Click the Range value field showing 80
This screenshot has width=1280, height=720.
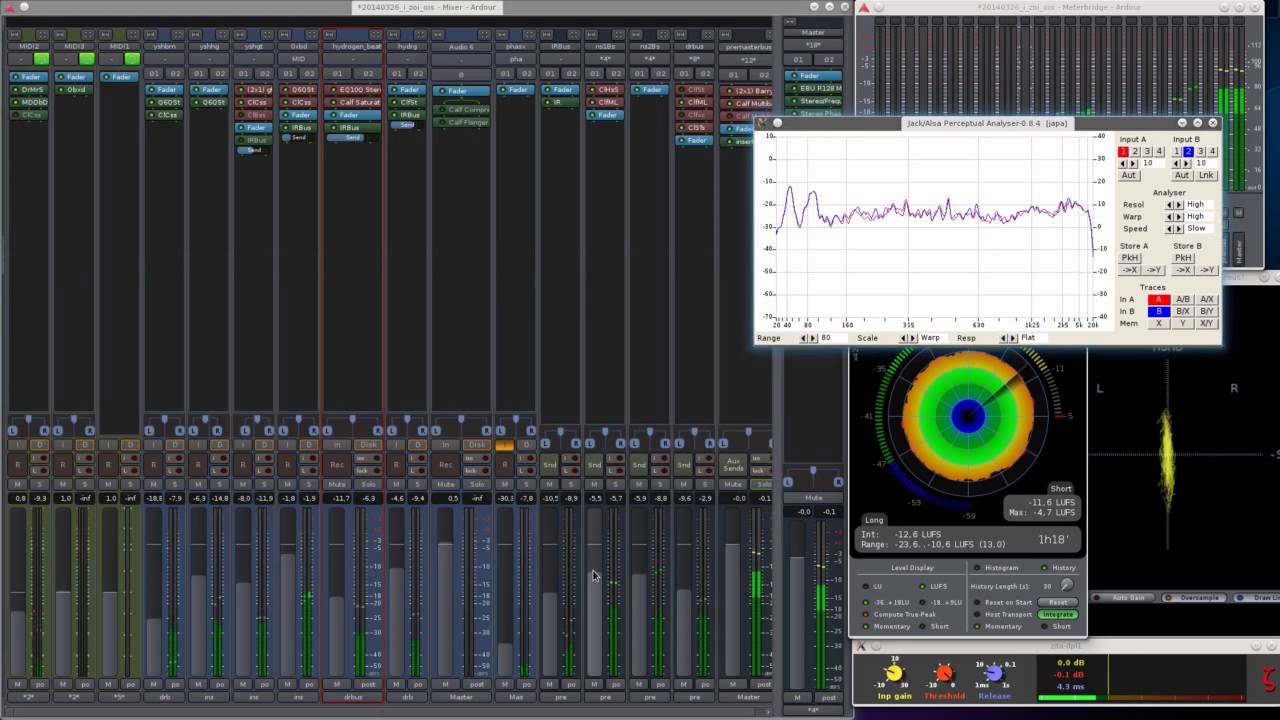[833, 338]
